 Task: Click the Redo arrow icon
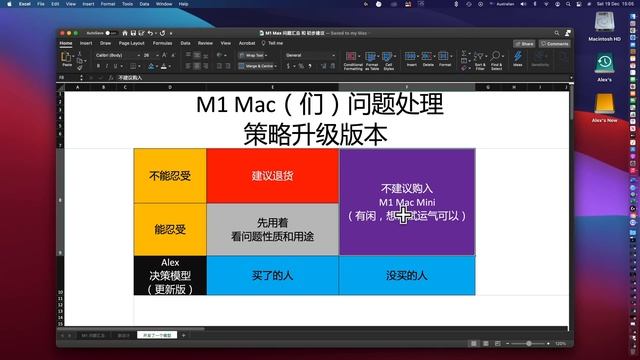(162, 33)
